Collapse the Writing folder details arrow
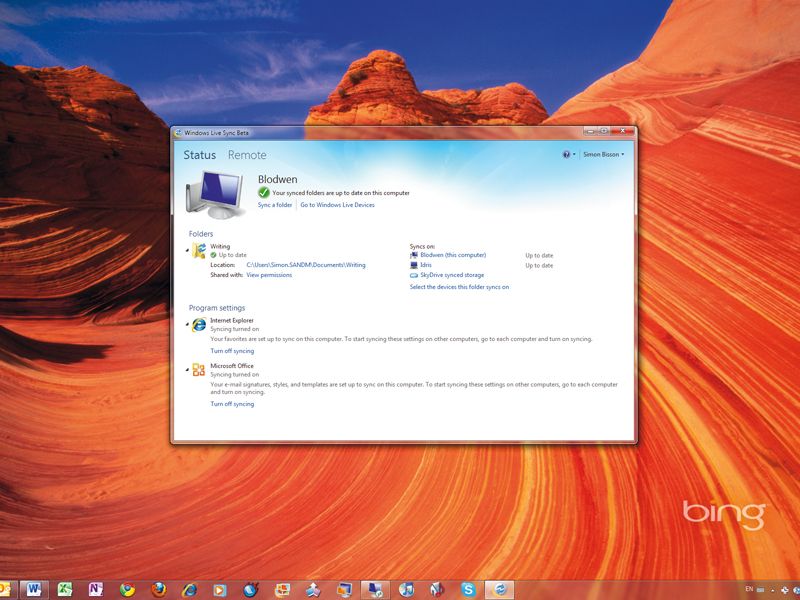The width and height of the screenshot is (800, 600). click(x=189, y=249)
